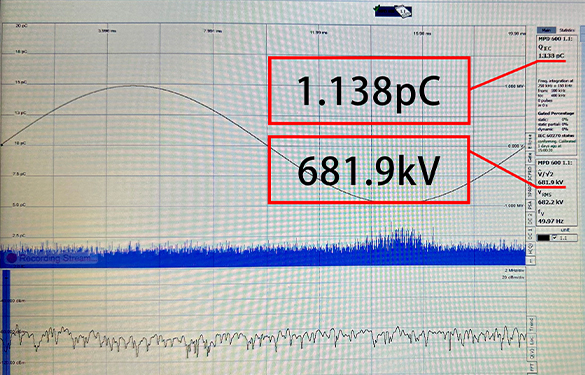Screen dimensions: 585x375
Task: Click the blue cursor bar in spectrum chart
Action: pyautogui.click(x=6, y=321)
